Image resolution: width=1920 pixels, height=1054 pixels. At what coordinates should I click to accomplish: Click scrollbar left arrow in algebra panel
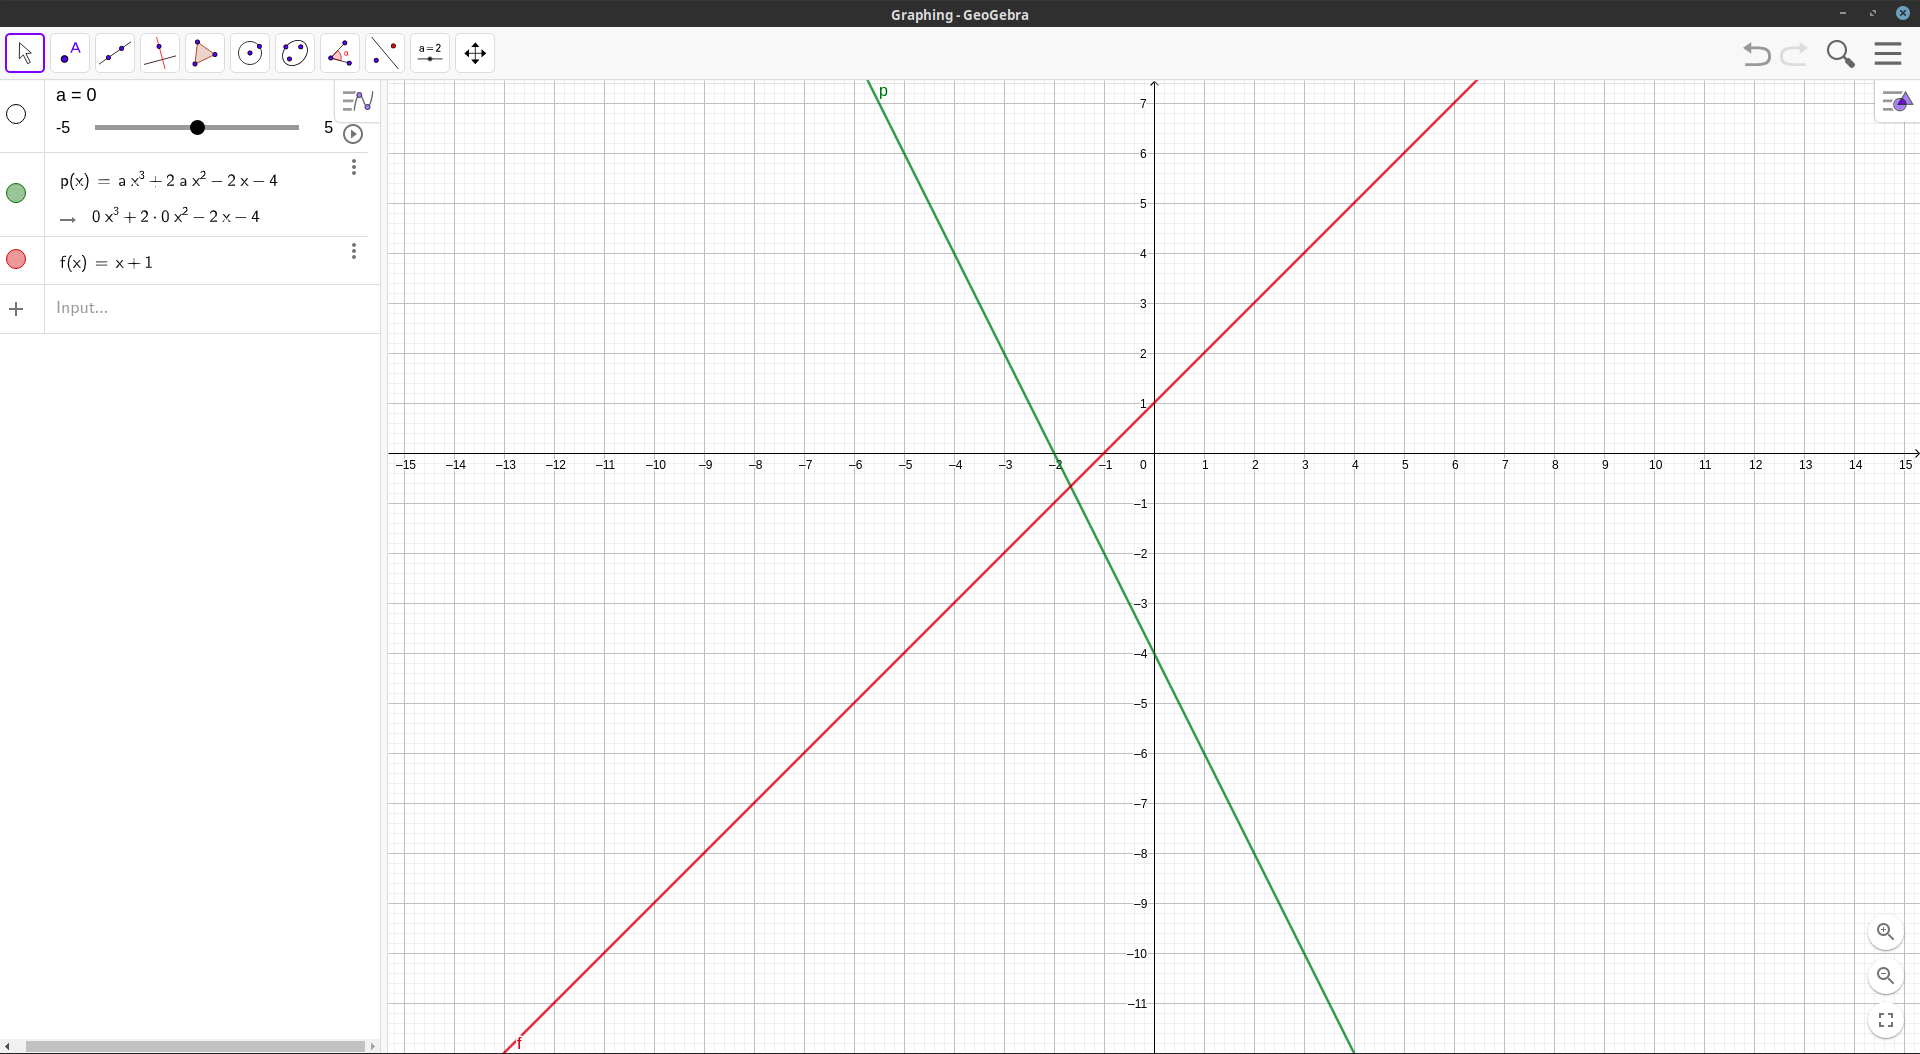point(7,1046)
